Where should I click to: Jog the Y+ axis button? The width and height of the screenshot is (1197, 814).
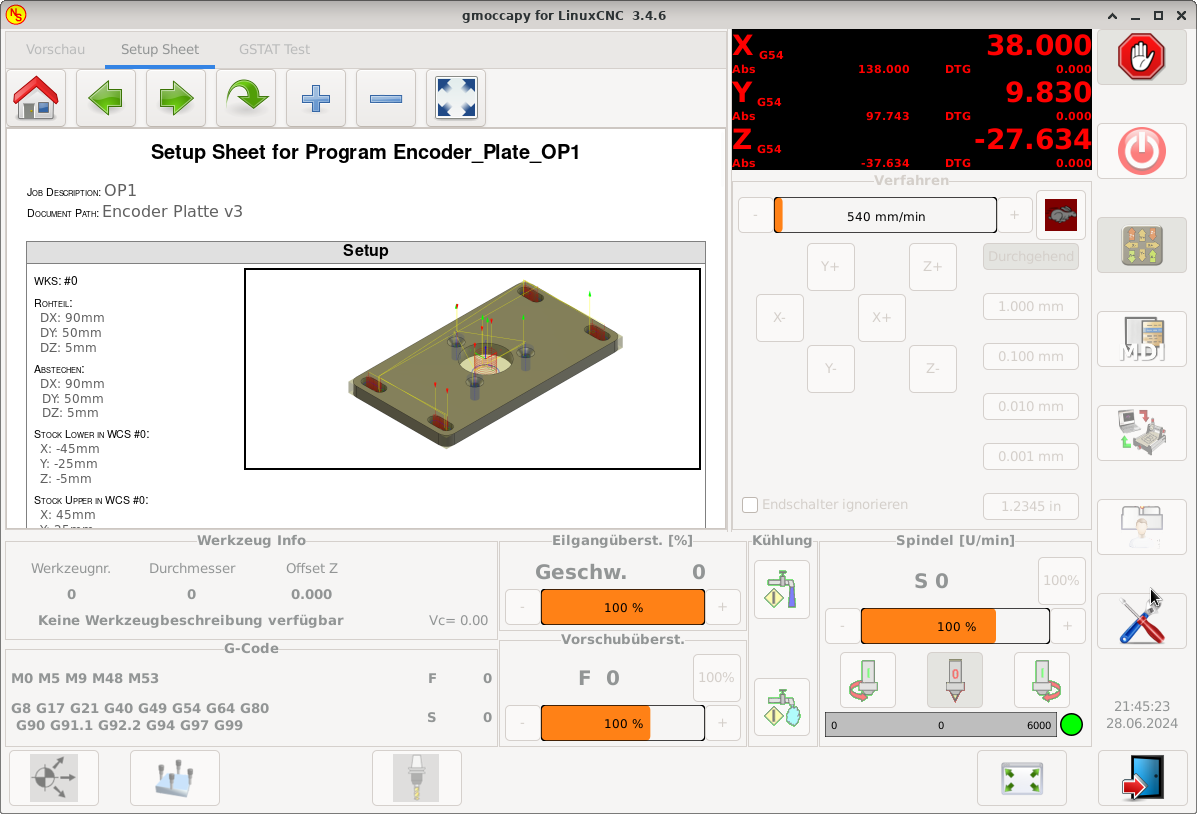pos(831,266)
